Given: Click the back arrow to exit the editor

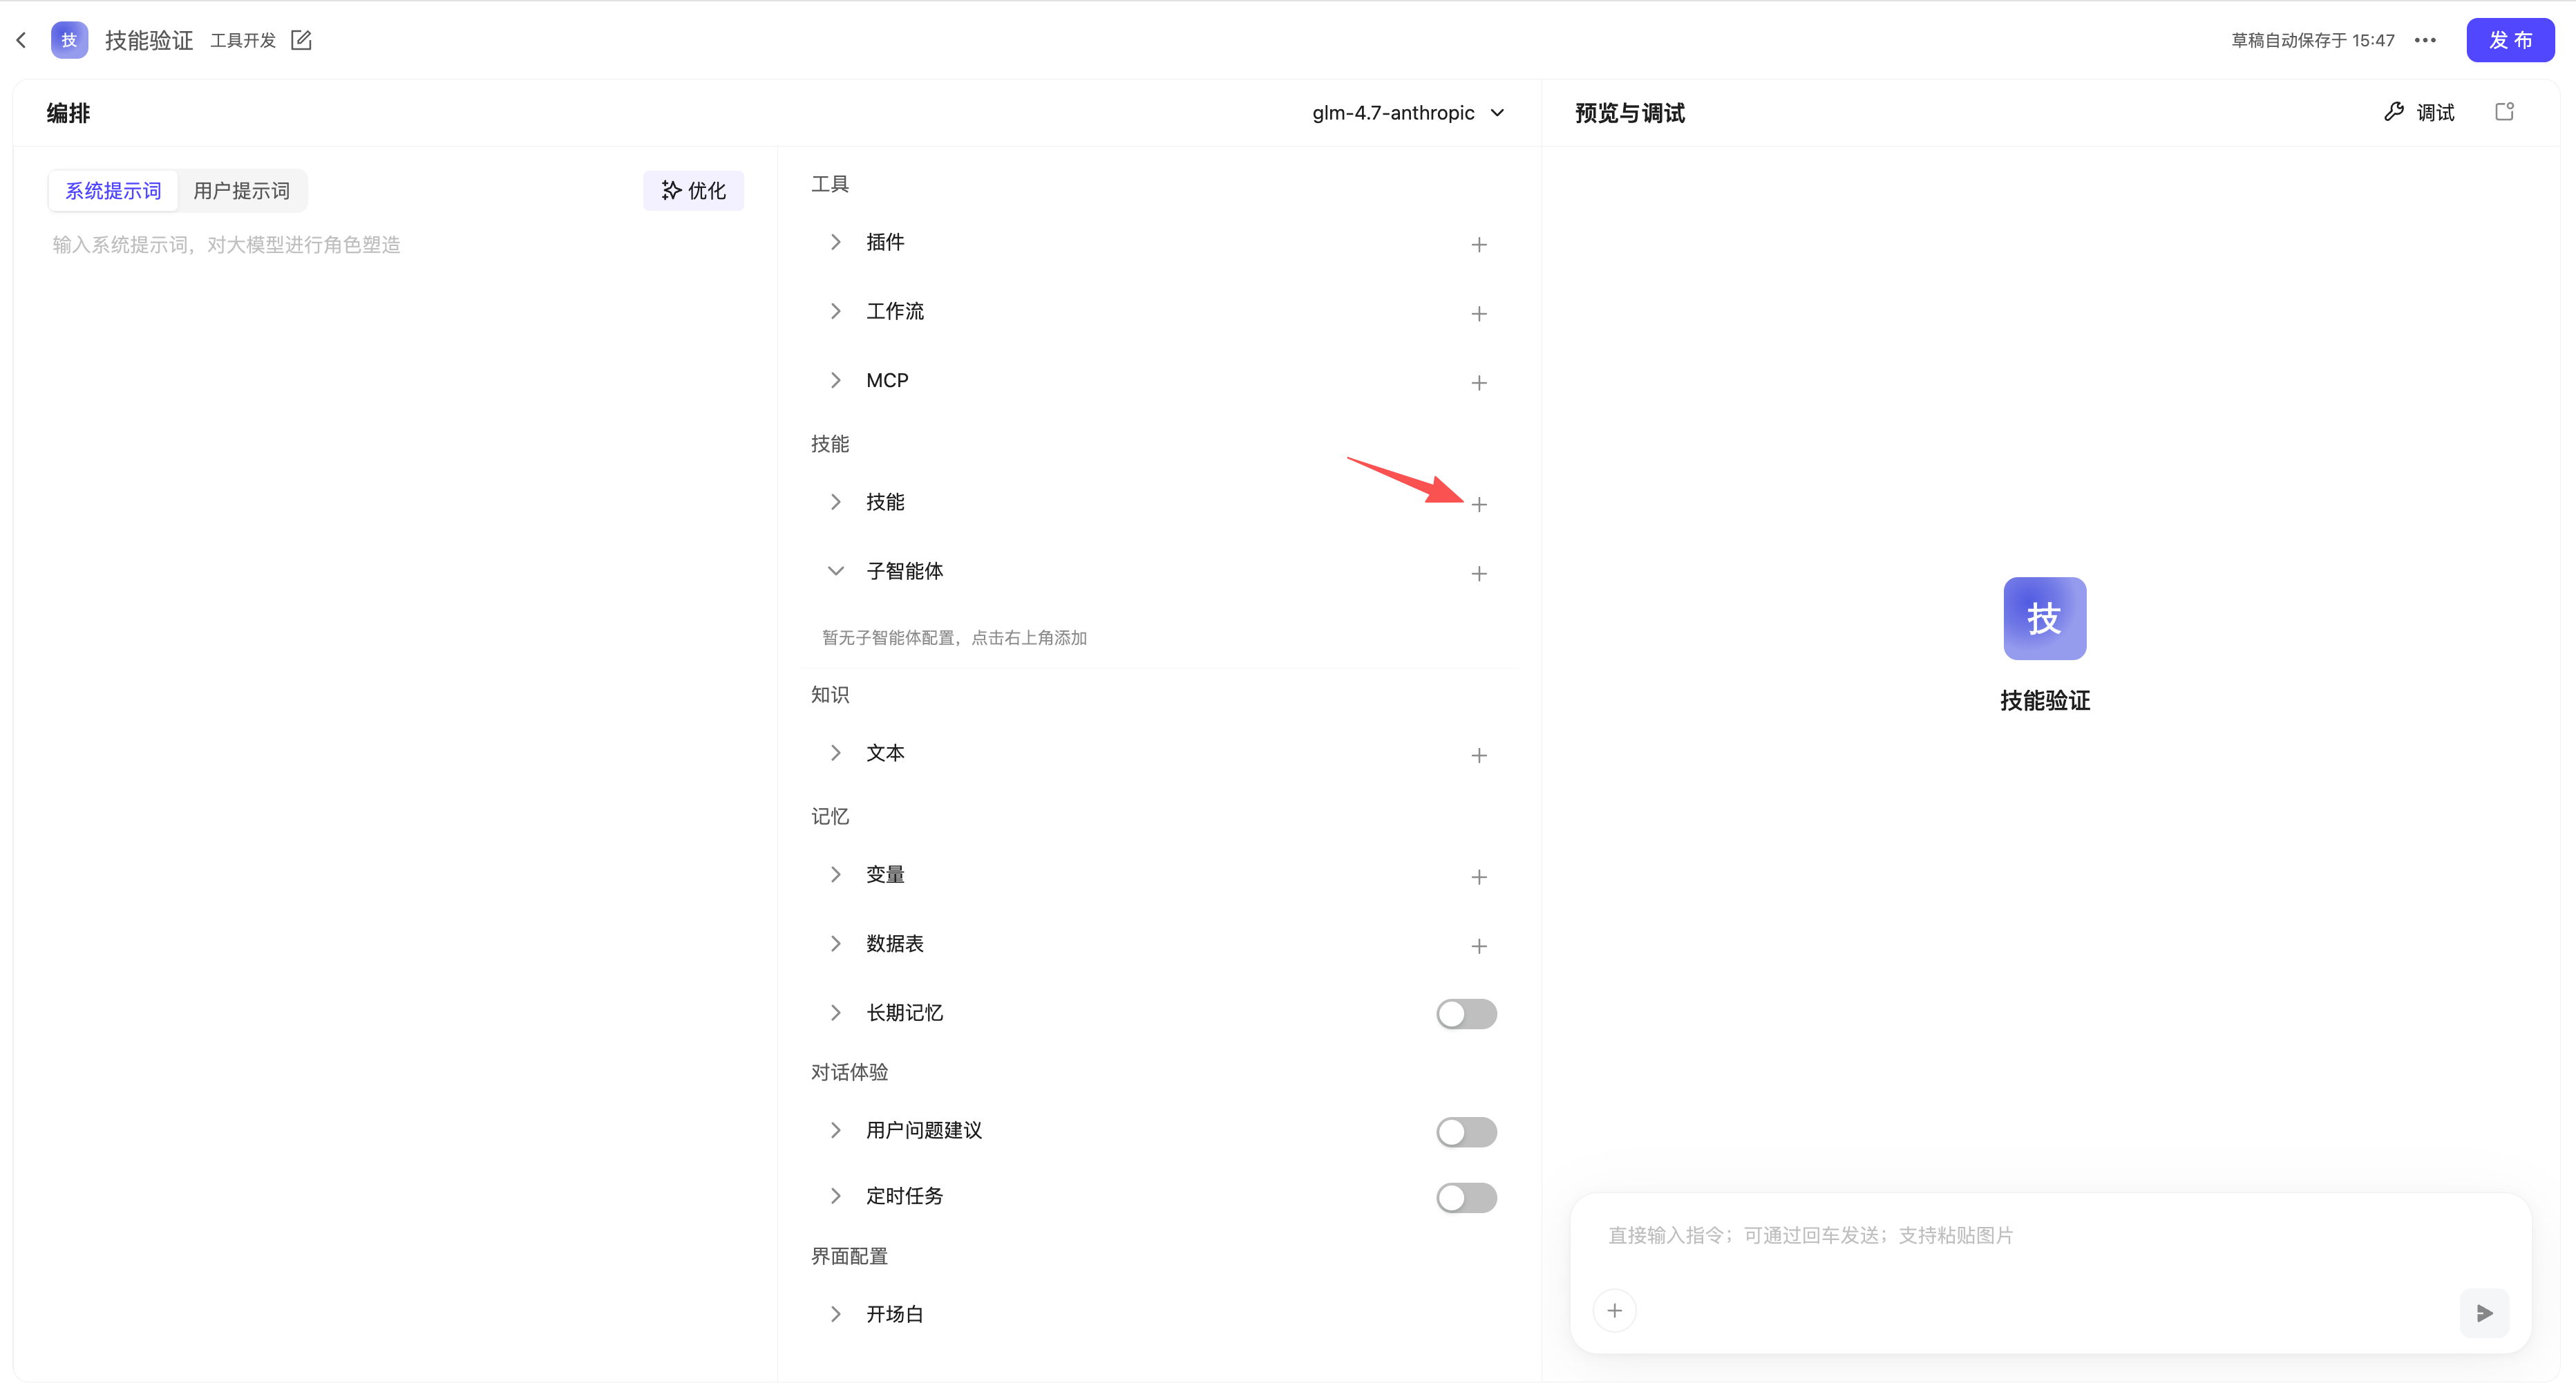Looking at the screenshot, I should [21, 40].
